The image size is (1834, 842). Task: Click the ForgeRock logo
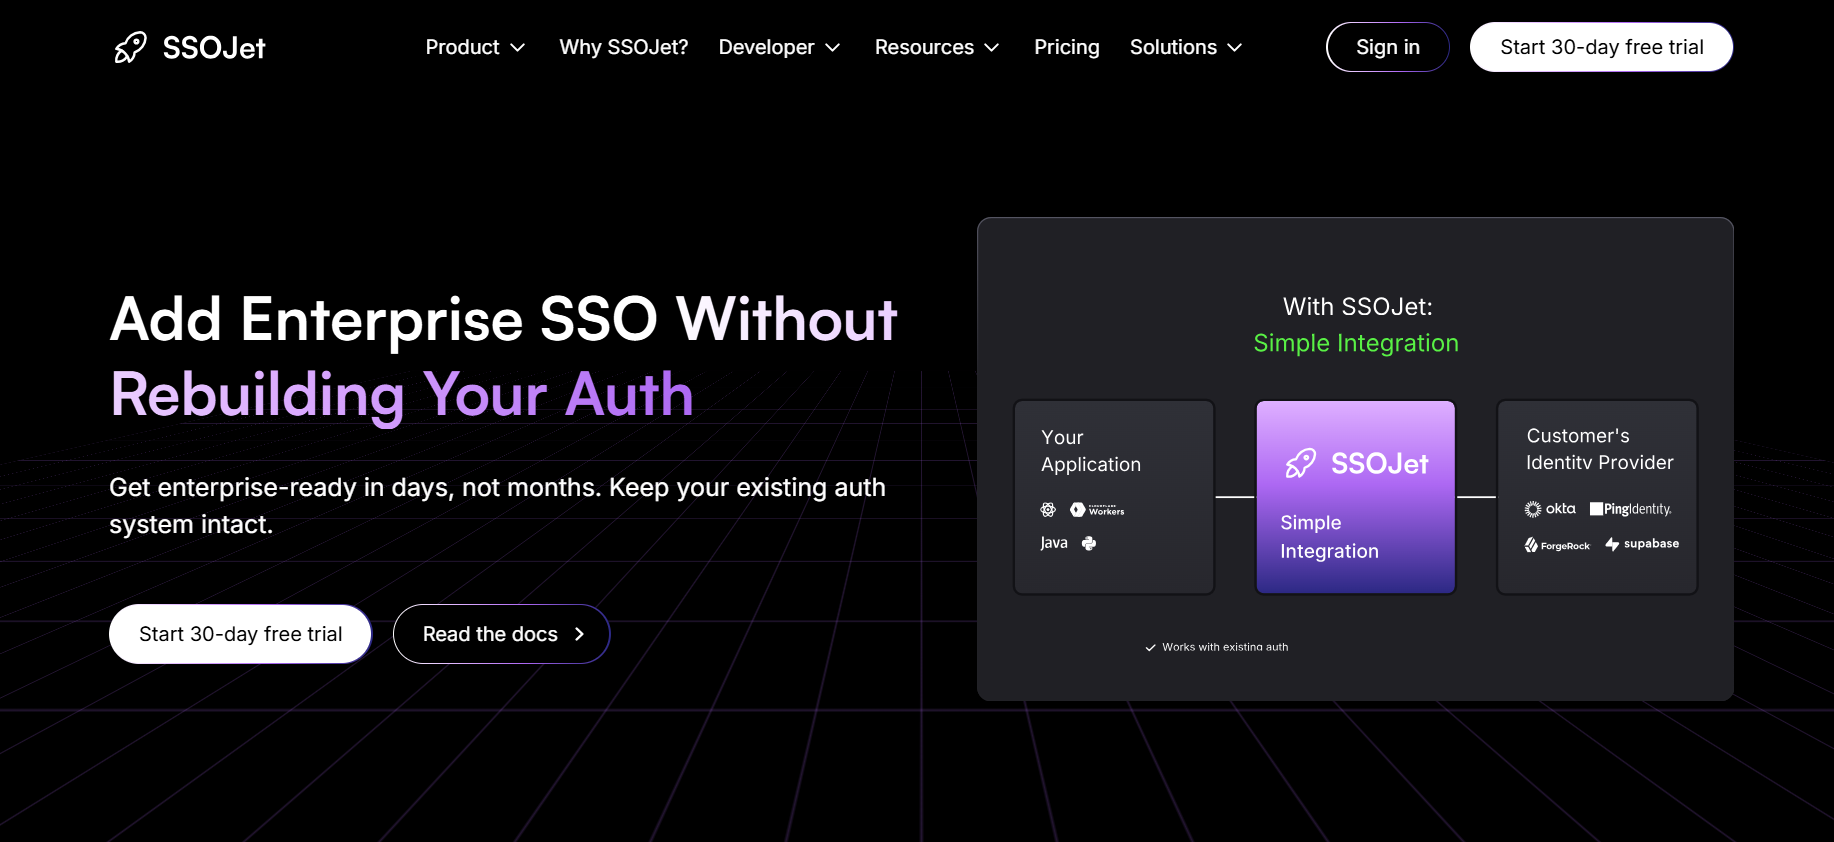click(1557, 545)
